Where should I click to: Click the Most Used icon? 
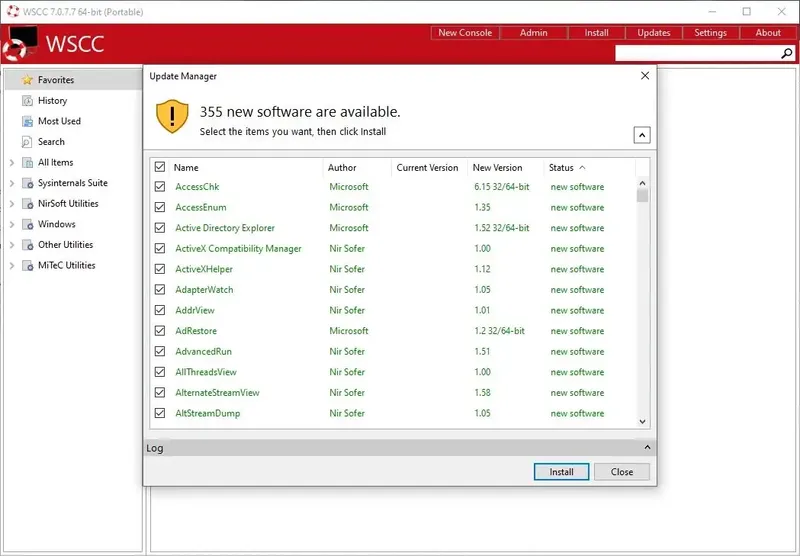[27, 121]
